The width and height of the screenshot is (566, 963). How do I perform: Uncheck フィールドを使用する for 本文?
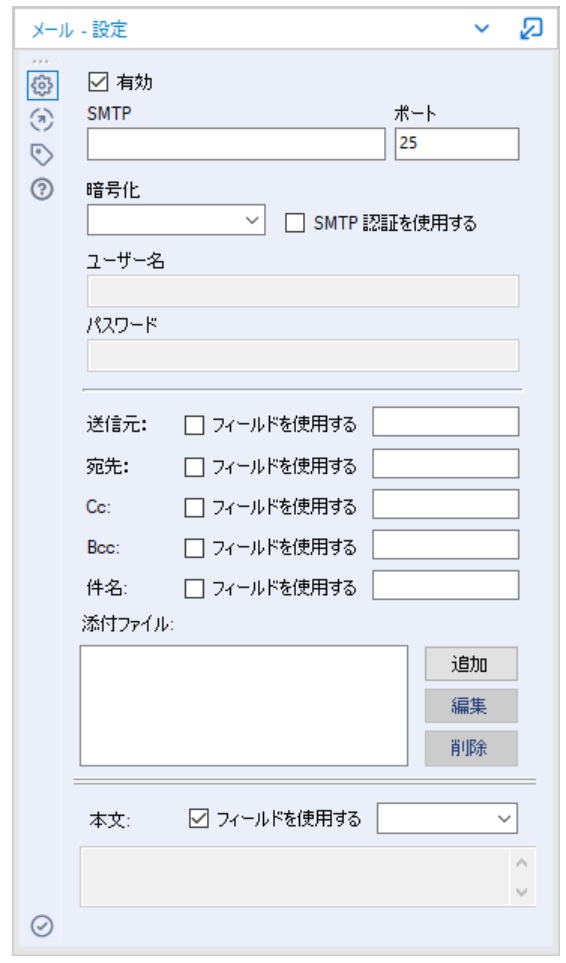pos(198,819)
